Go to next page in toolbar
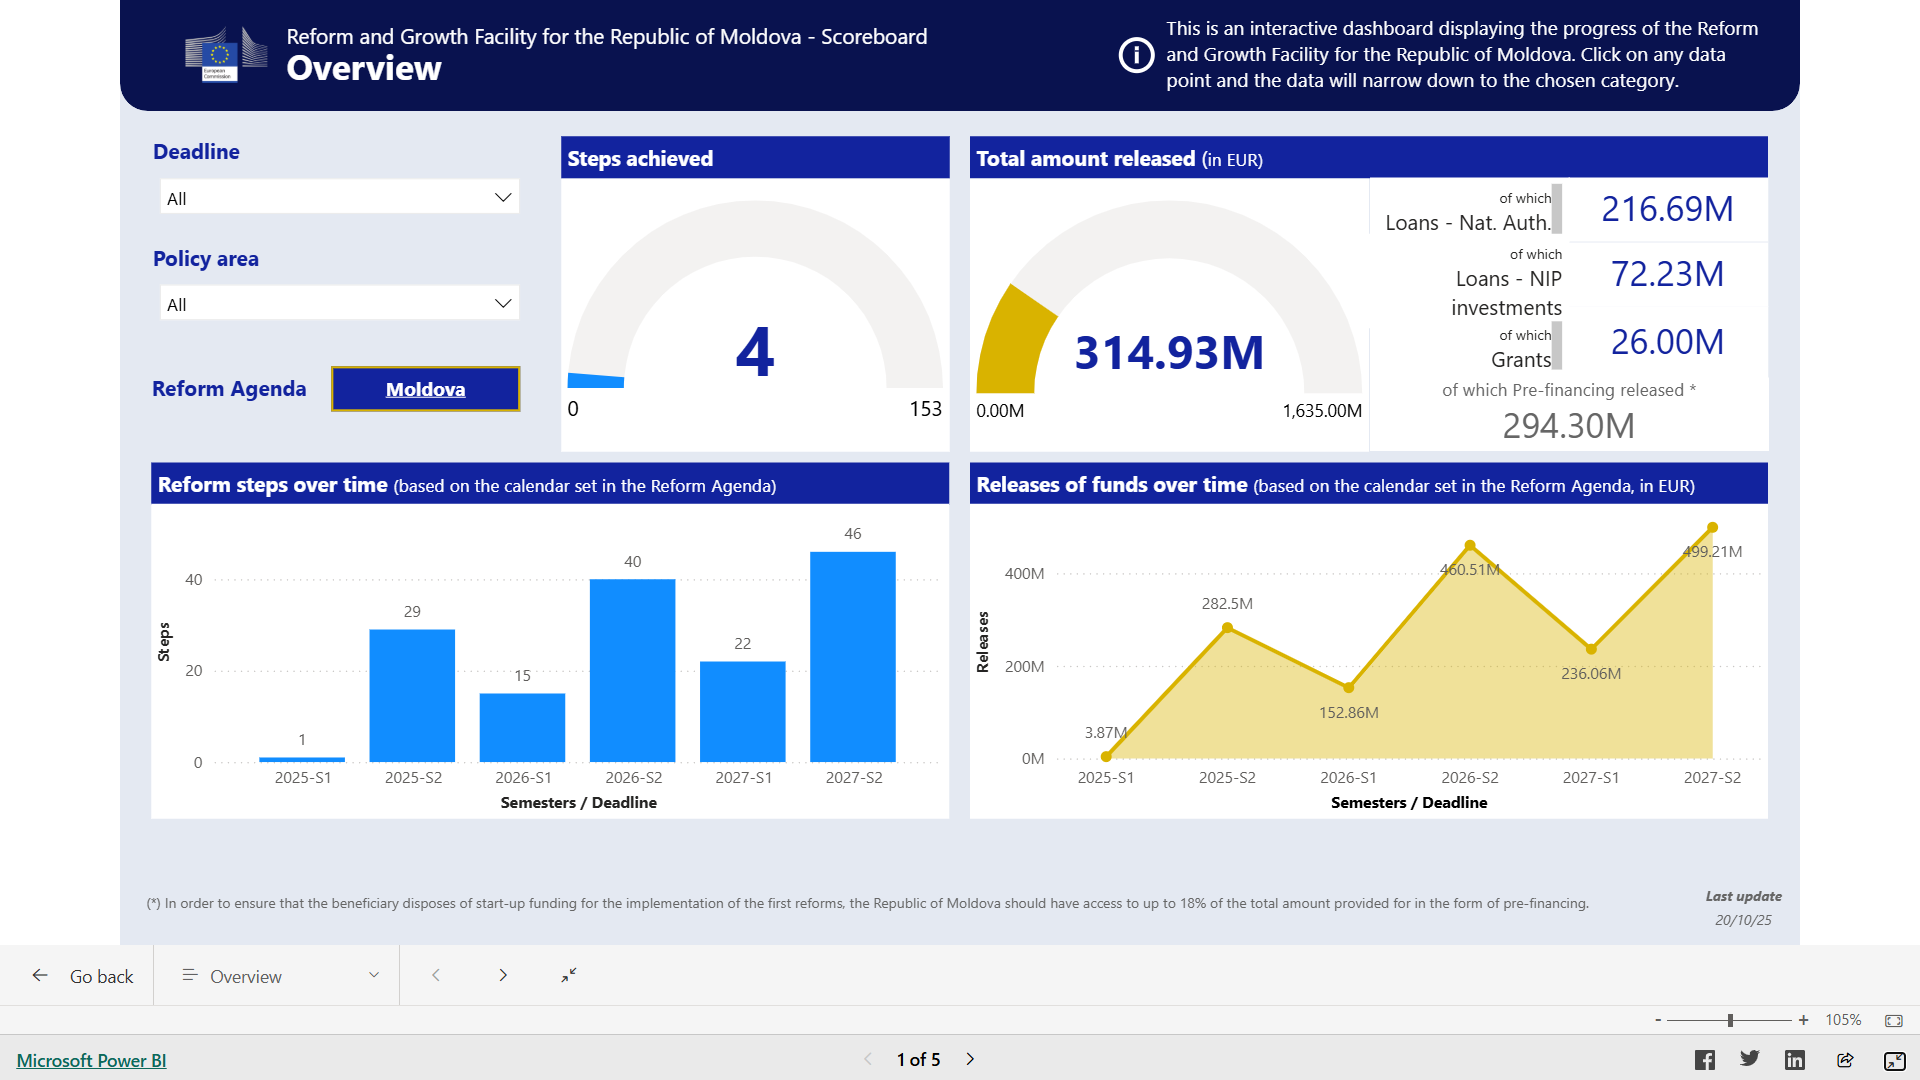This screenshot has height=1080, width=1920. pyautogui.click(x=503, y=975)
